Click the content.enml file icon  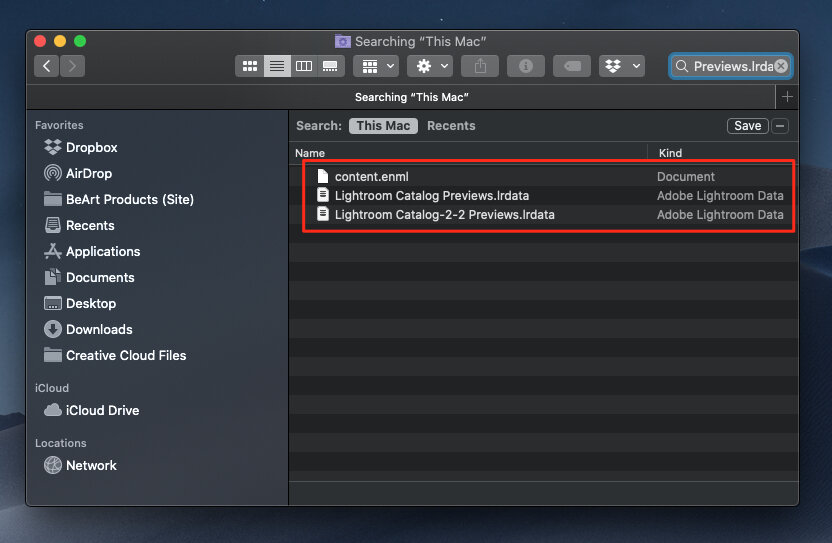click(x=323, y=176)
